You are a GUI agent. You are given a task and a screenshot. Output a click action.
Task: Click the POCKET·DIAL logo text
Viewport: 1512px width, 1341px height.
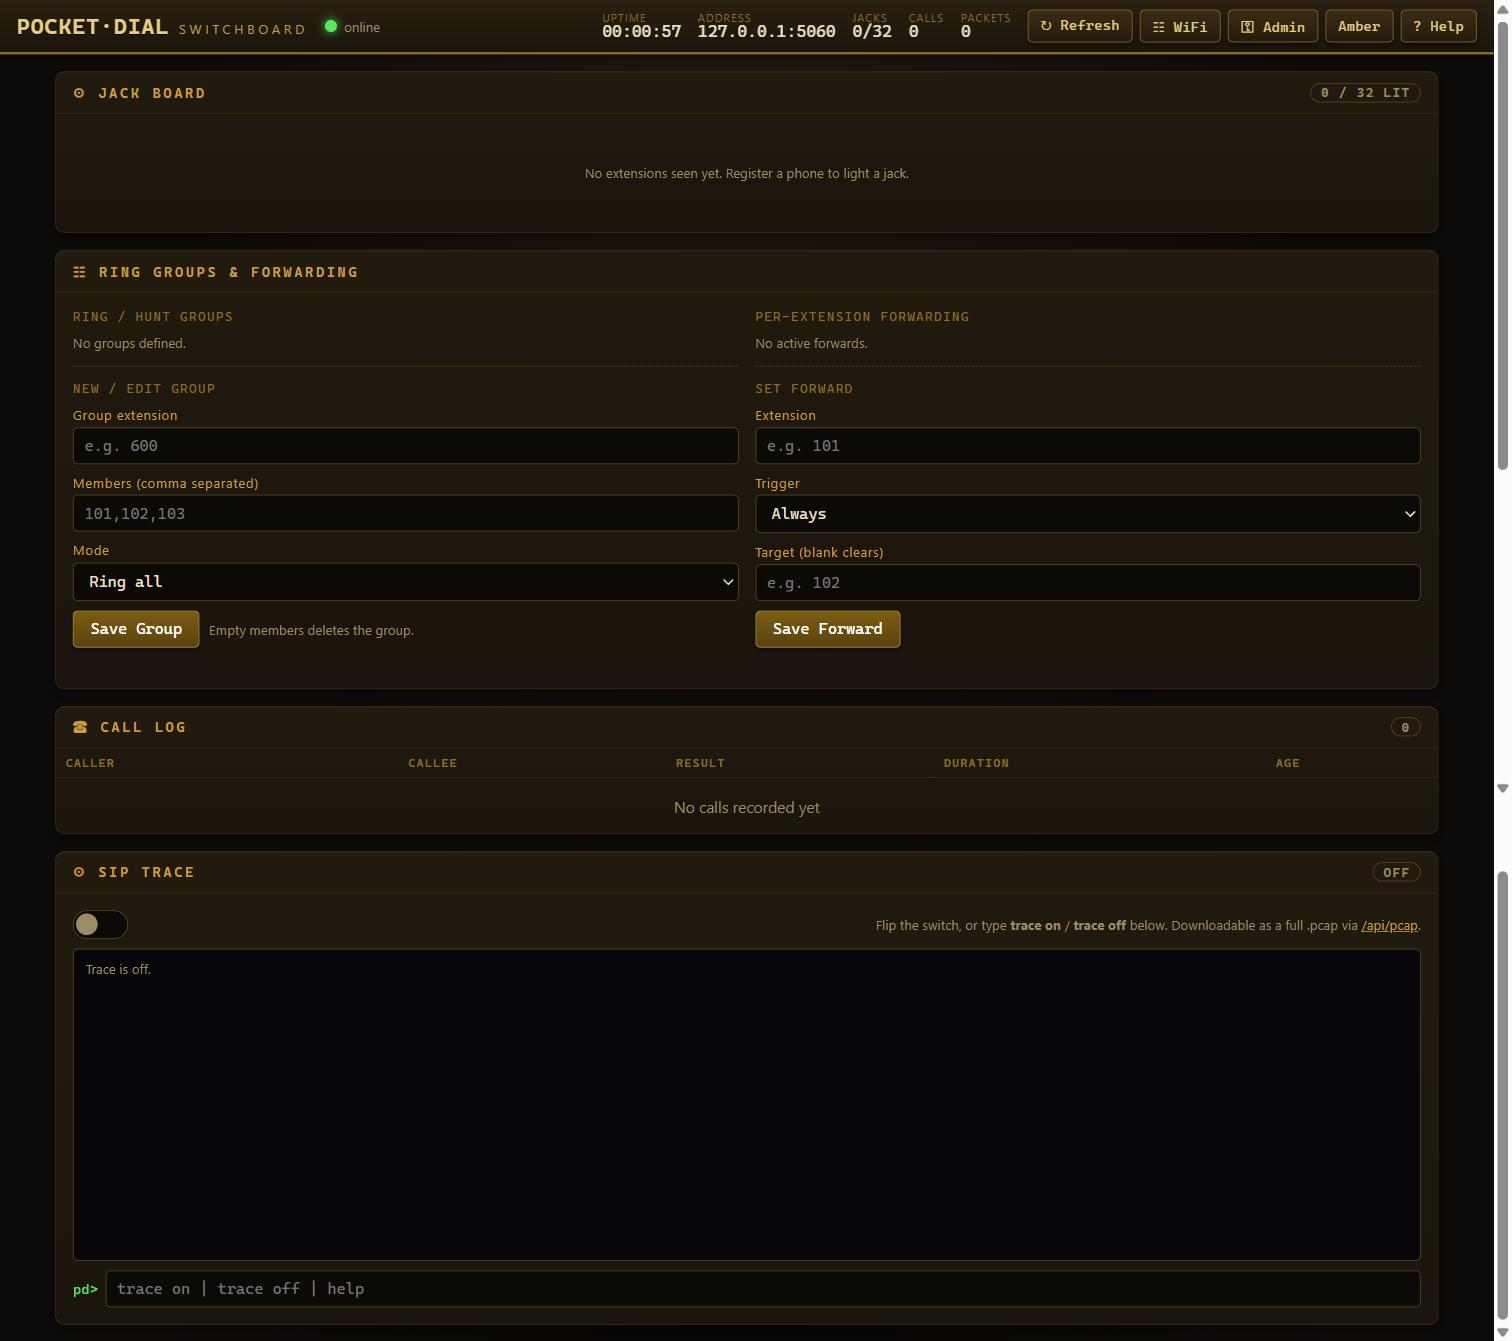(92, 27)
